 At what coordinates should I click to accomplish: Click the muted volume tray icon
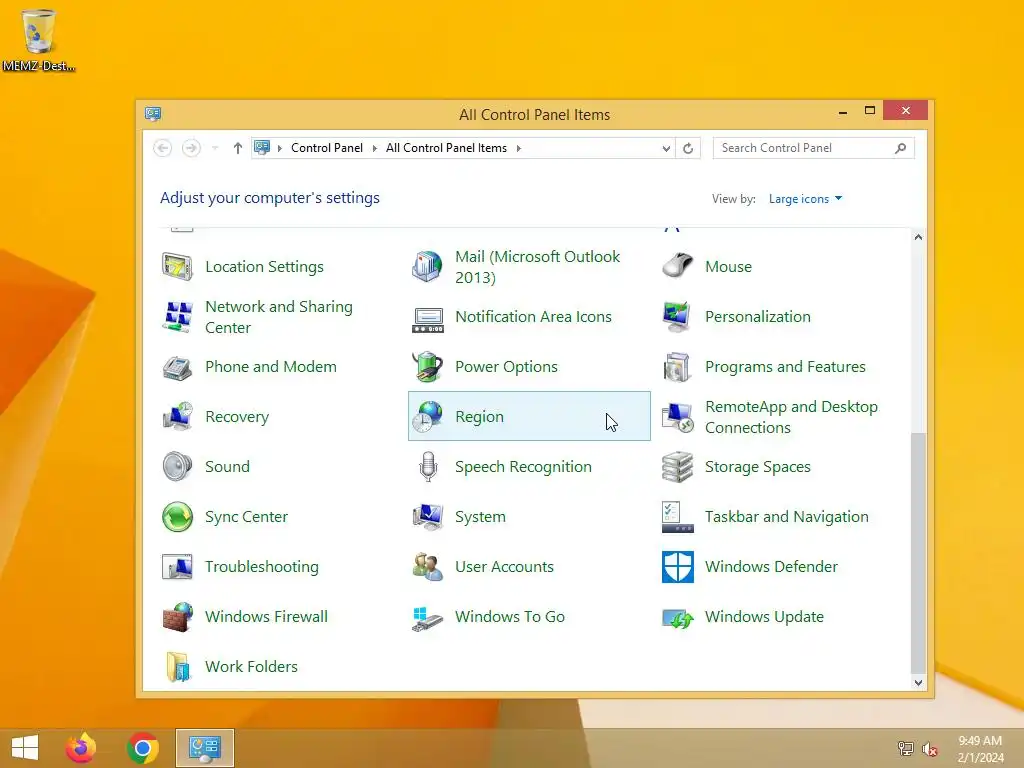coord(930,749)
